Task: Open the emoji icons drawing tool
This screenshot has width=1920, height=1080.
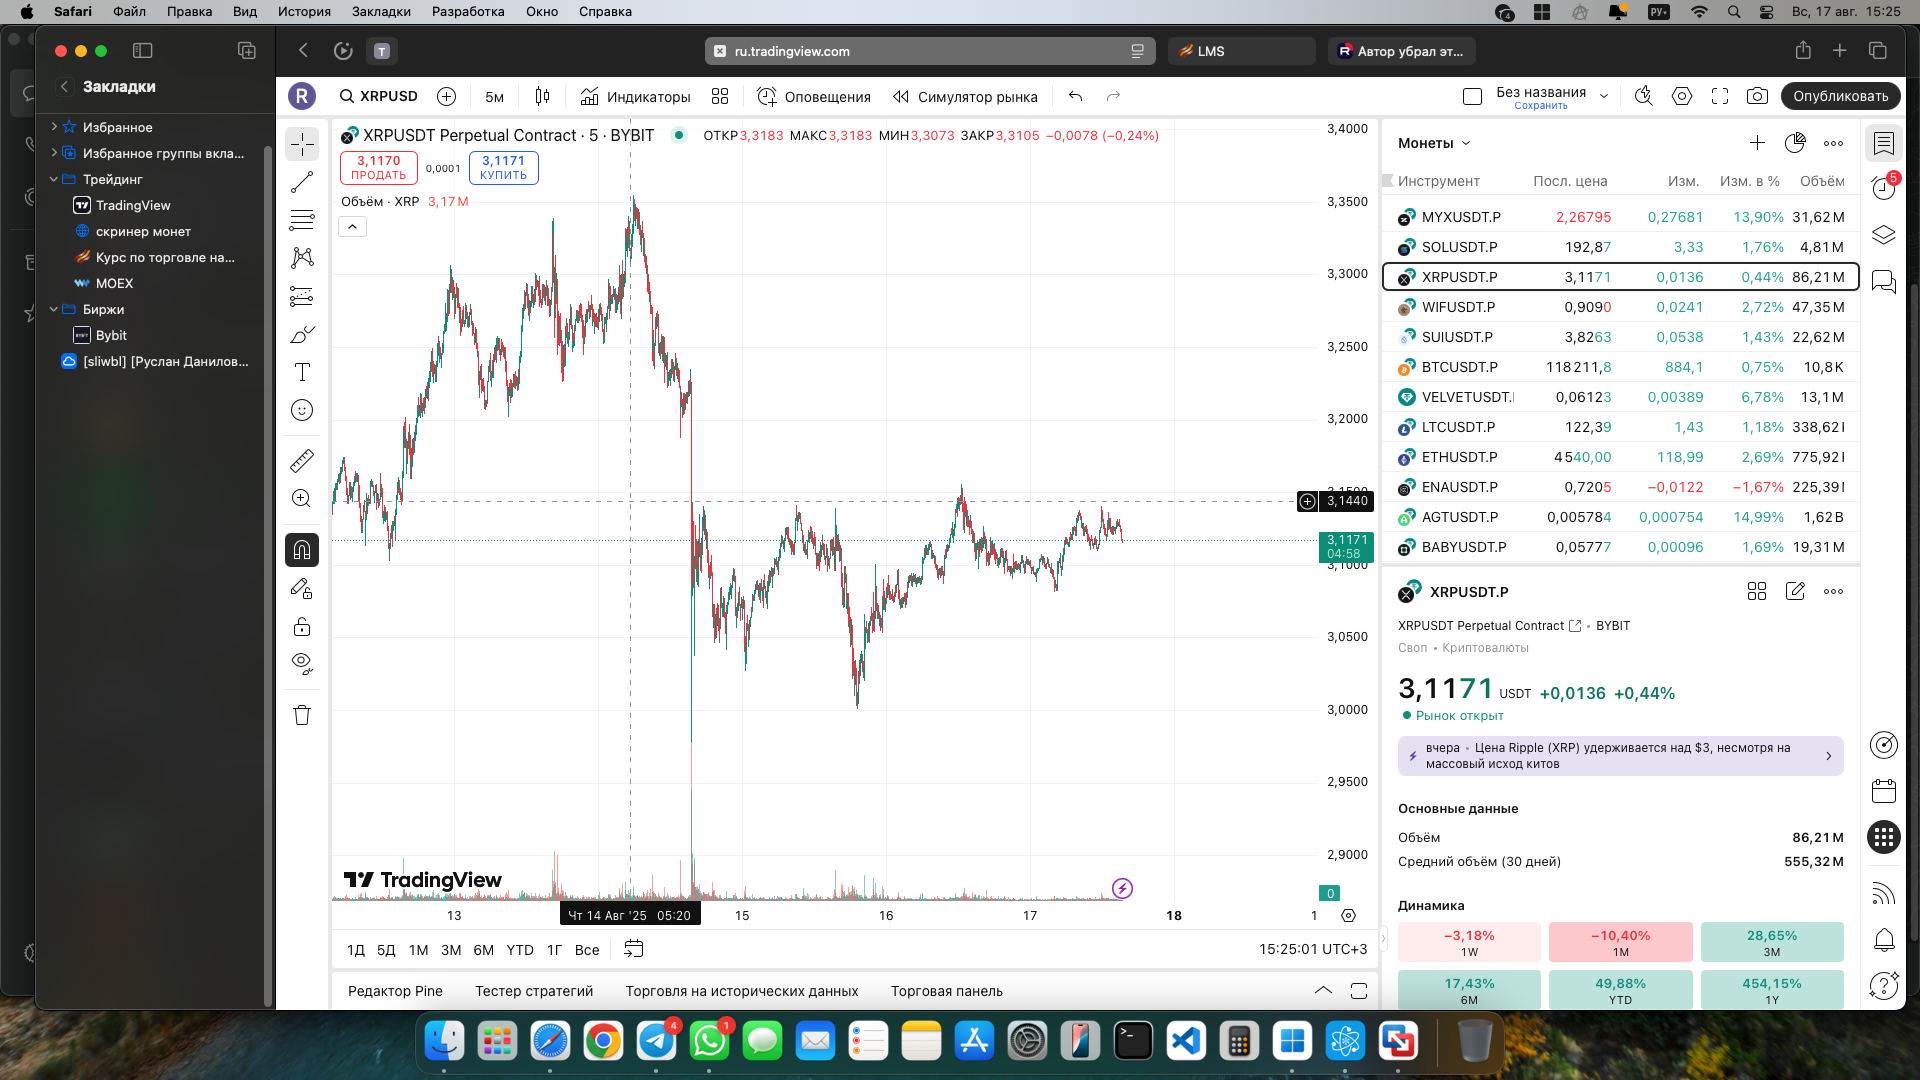Action: tap(302, 410)
